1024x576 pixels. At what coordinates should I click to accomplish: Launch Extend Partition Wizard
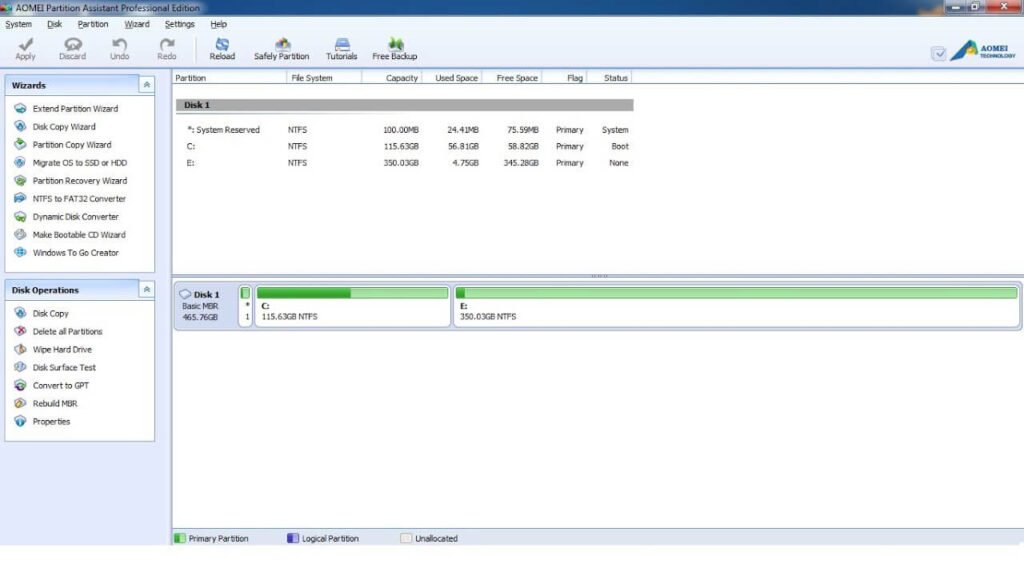tap(75, 109)
